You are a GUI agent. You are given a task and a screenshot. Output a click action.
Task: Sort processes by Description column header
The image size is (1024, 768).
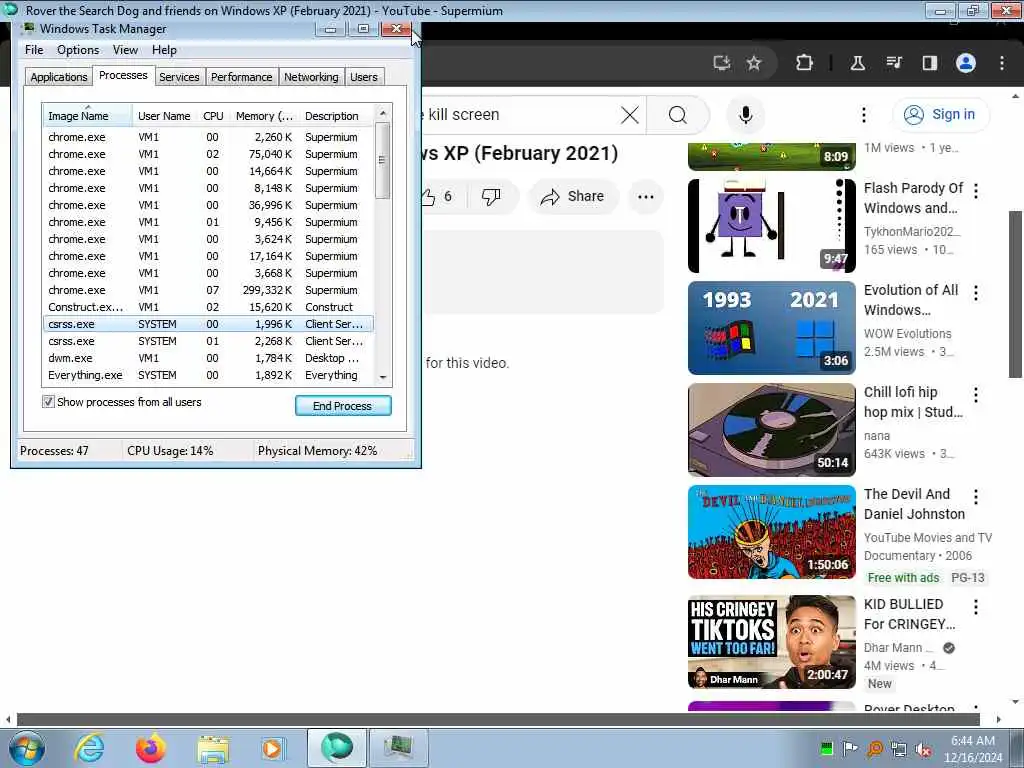click(x=336, y=116)
